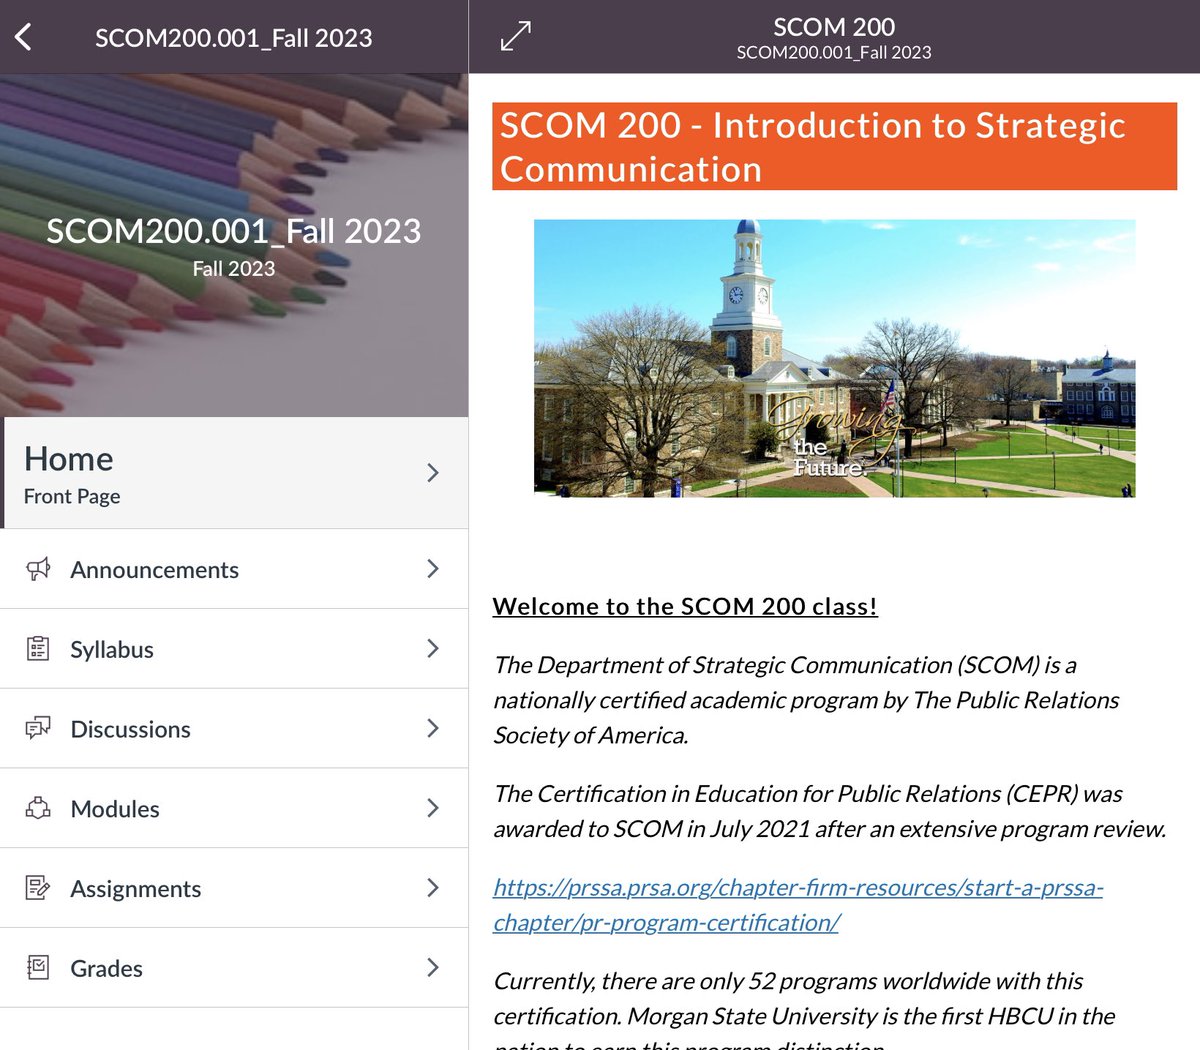
Task: Click the orange SCOM 200 Introduction title banner
Action: tap(834, 147)
